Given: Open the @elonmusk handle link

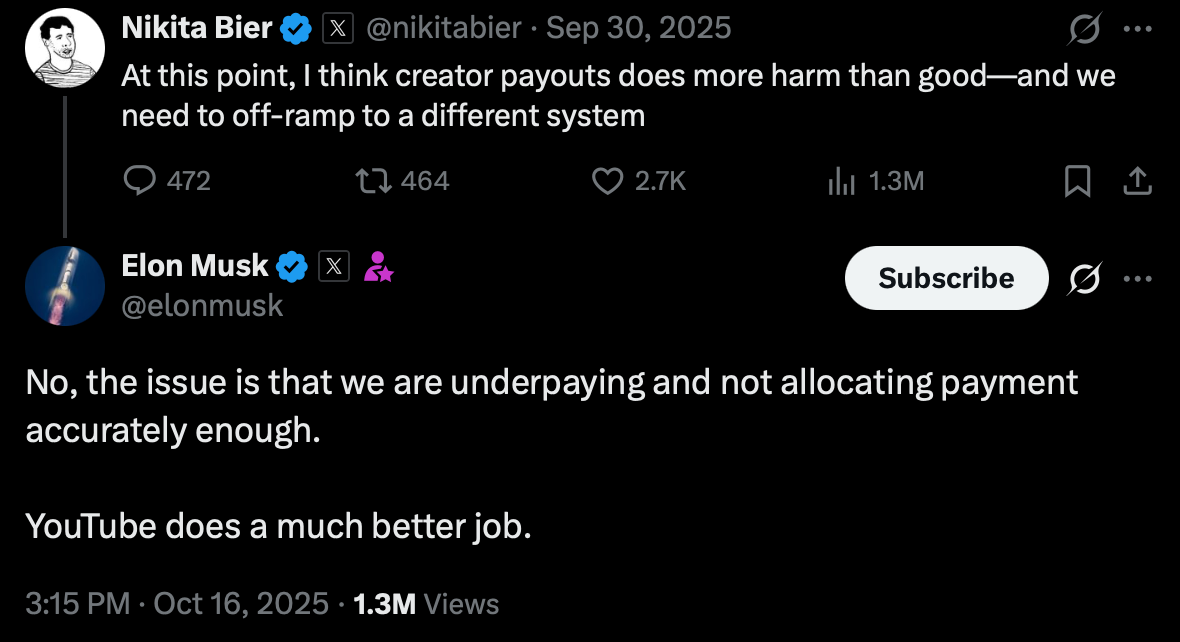Looking at the screenshot, I should coord(202,305).
